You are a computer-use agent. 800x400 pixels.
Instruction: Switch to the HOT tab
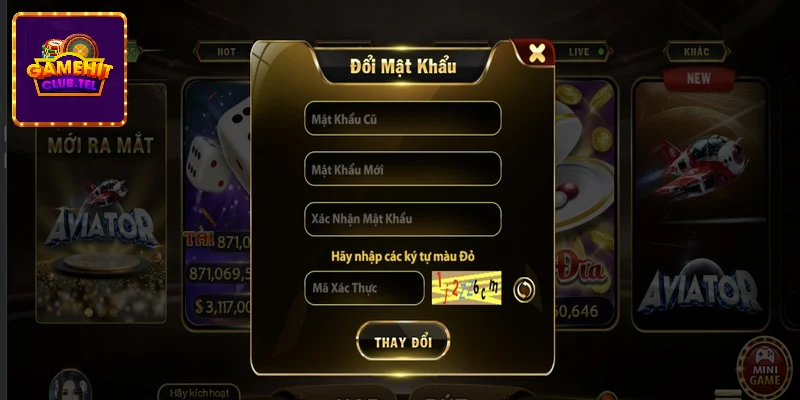pos(227,52)
